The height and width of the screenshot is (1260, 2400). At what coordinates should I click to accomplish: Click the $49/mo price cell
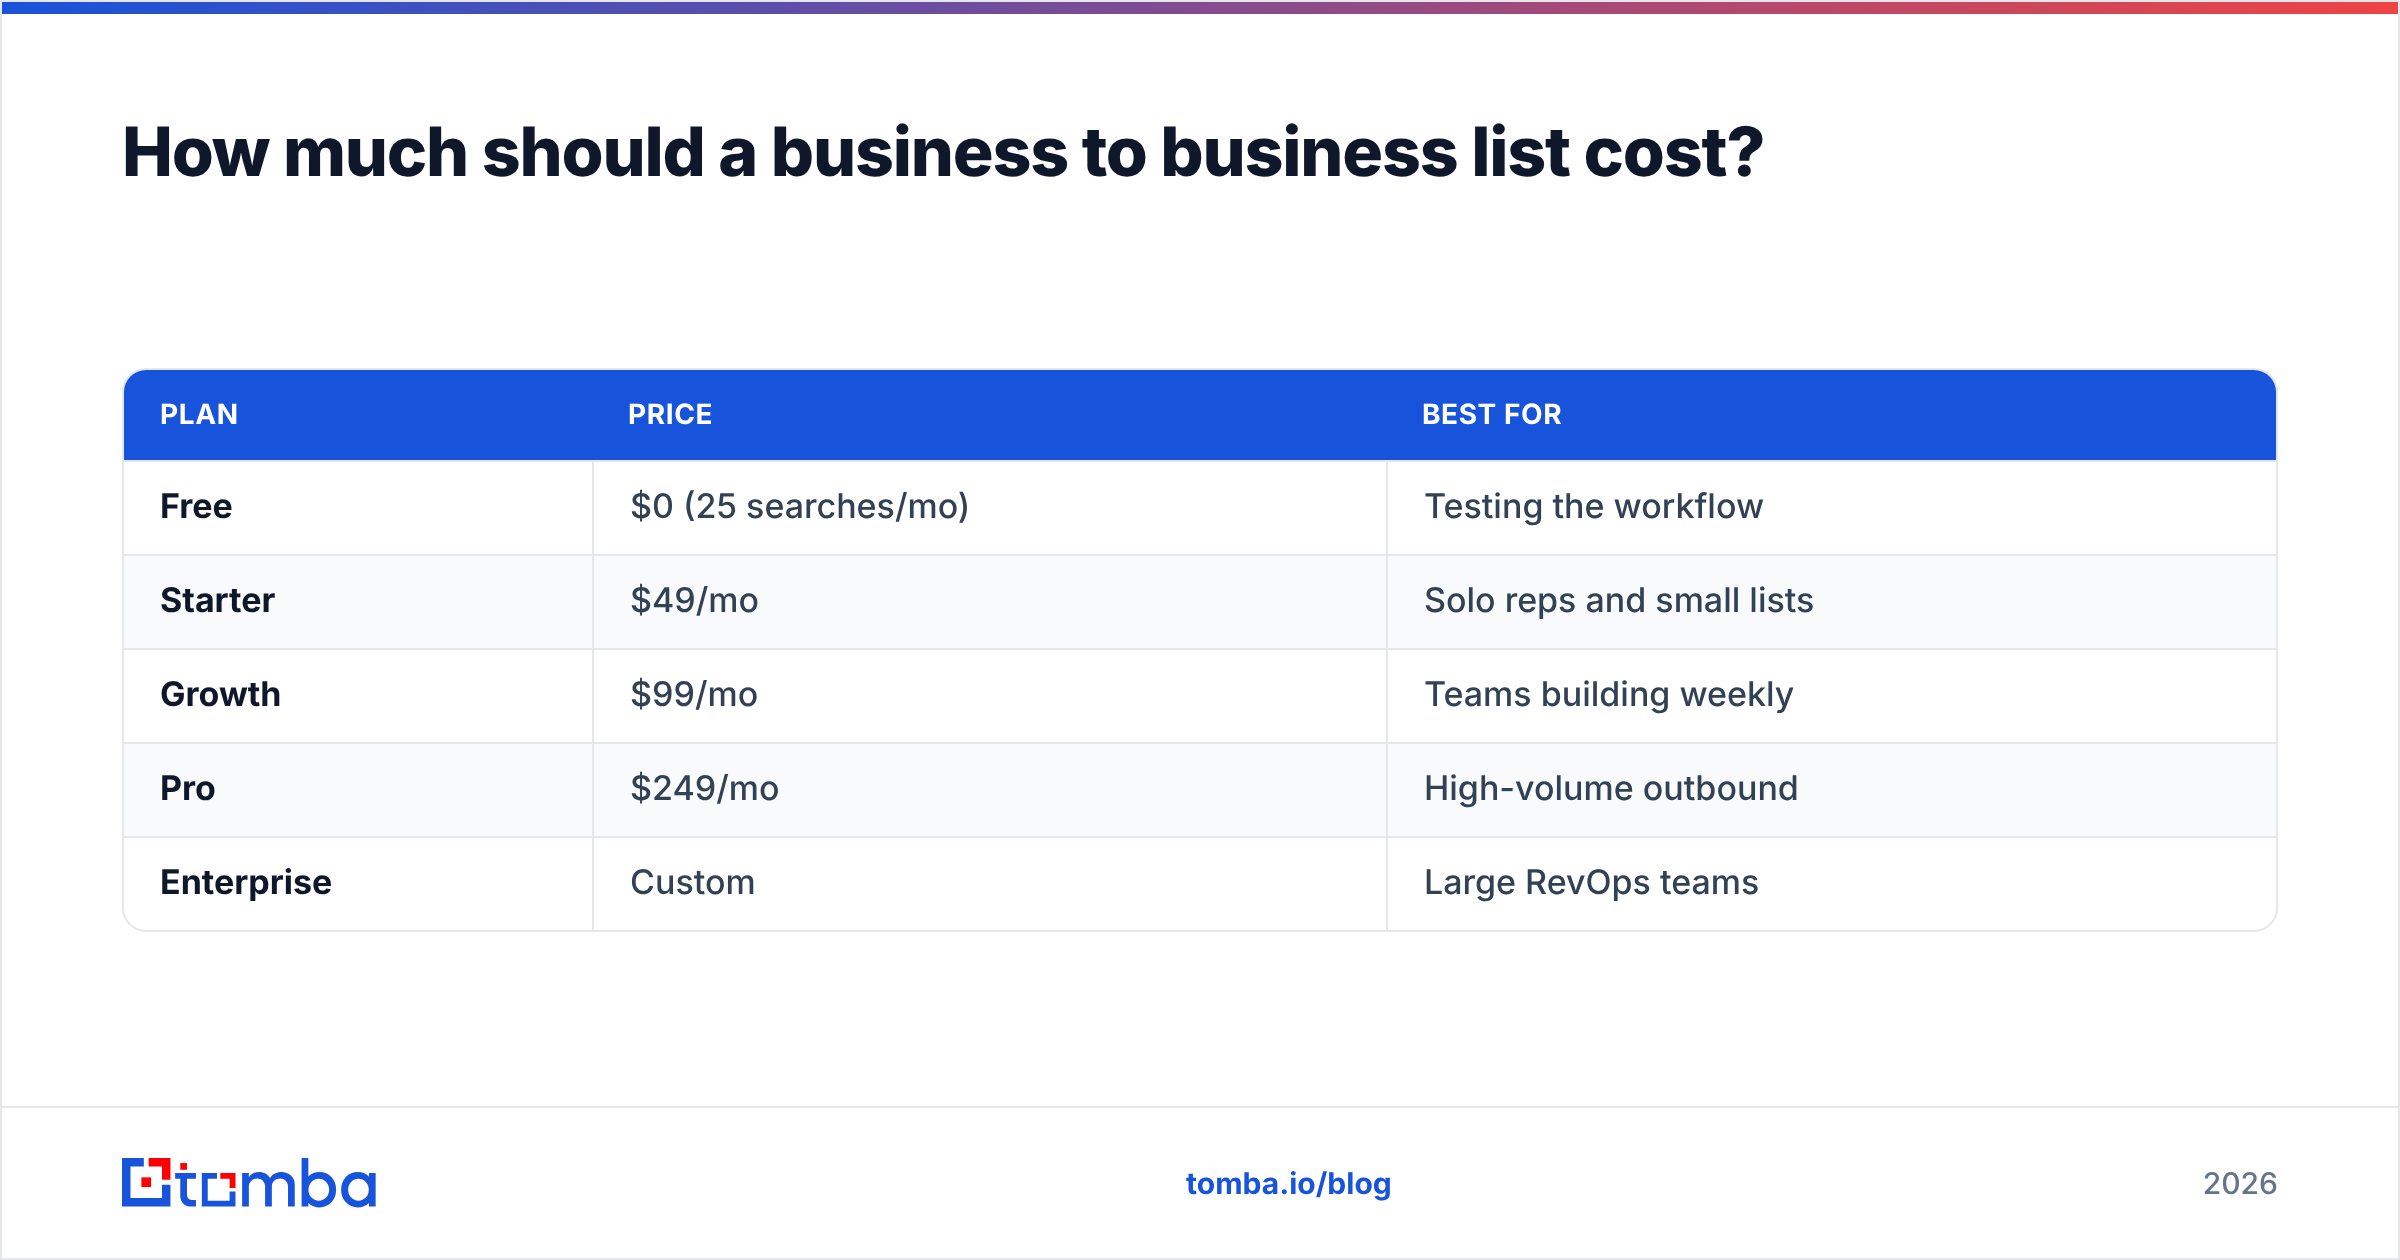click(x=990, y=601)
